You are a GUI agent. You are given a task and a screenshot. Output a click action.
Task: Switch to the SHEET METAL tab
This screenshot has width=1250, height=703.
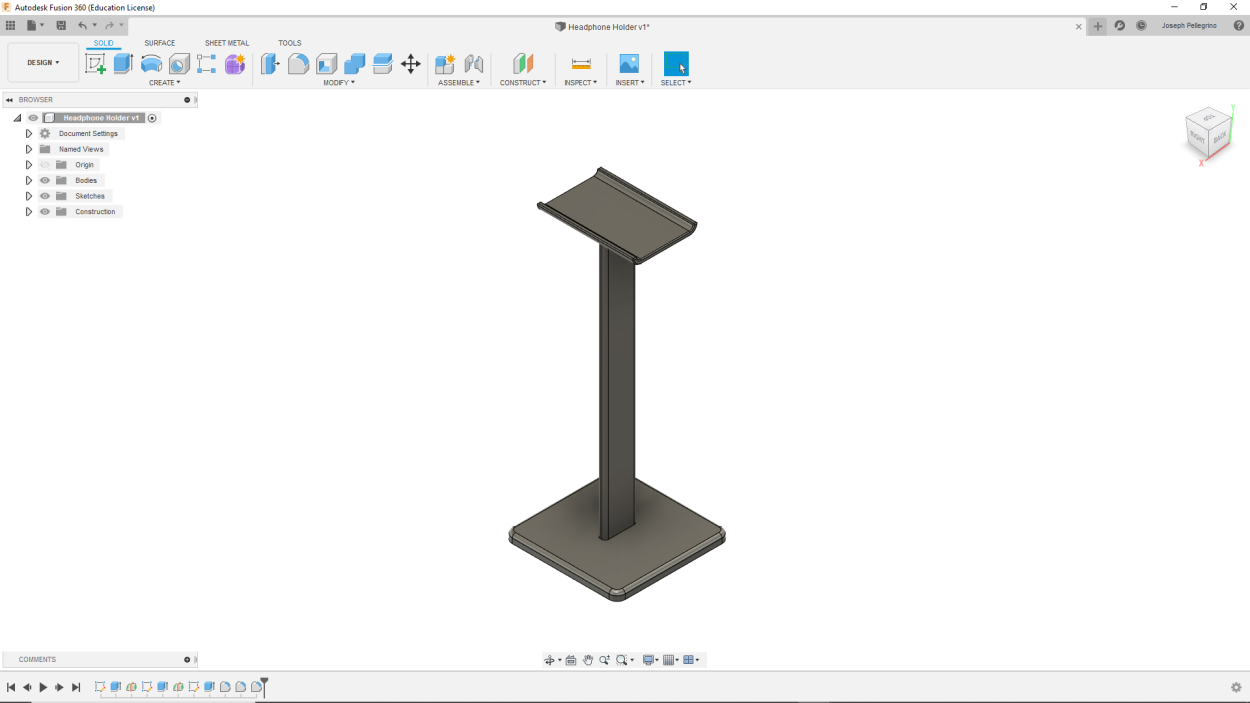coord(227,43)
